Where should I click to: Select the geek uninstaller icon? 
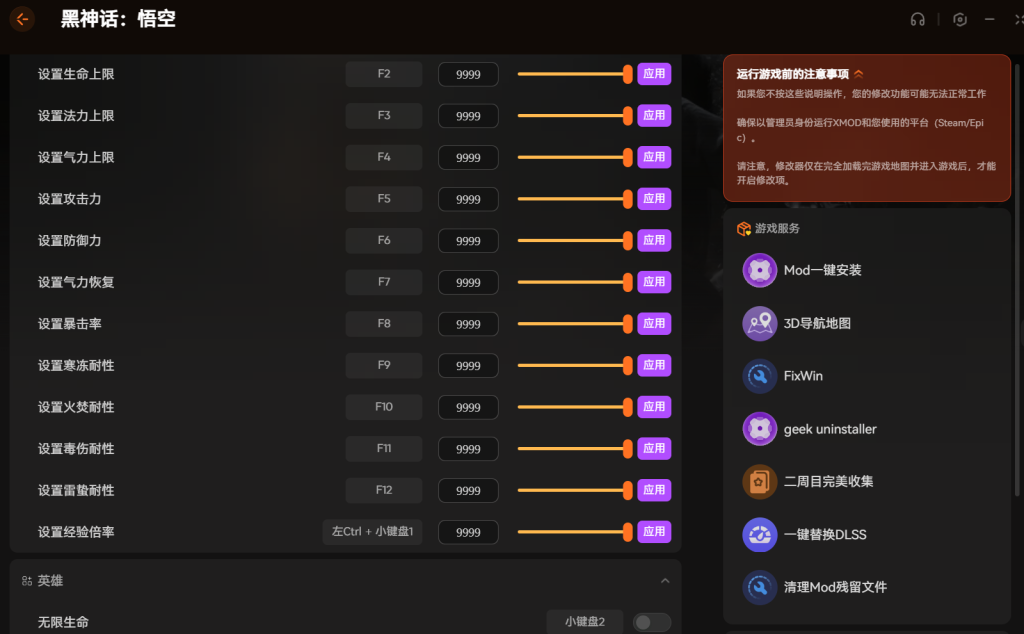click(x=760, y=429)
